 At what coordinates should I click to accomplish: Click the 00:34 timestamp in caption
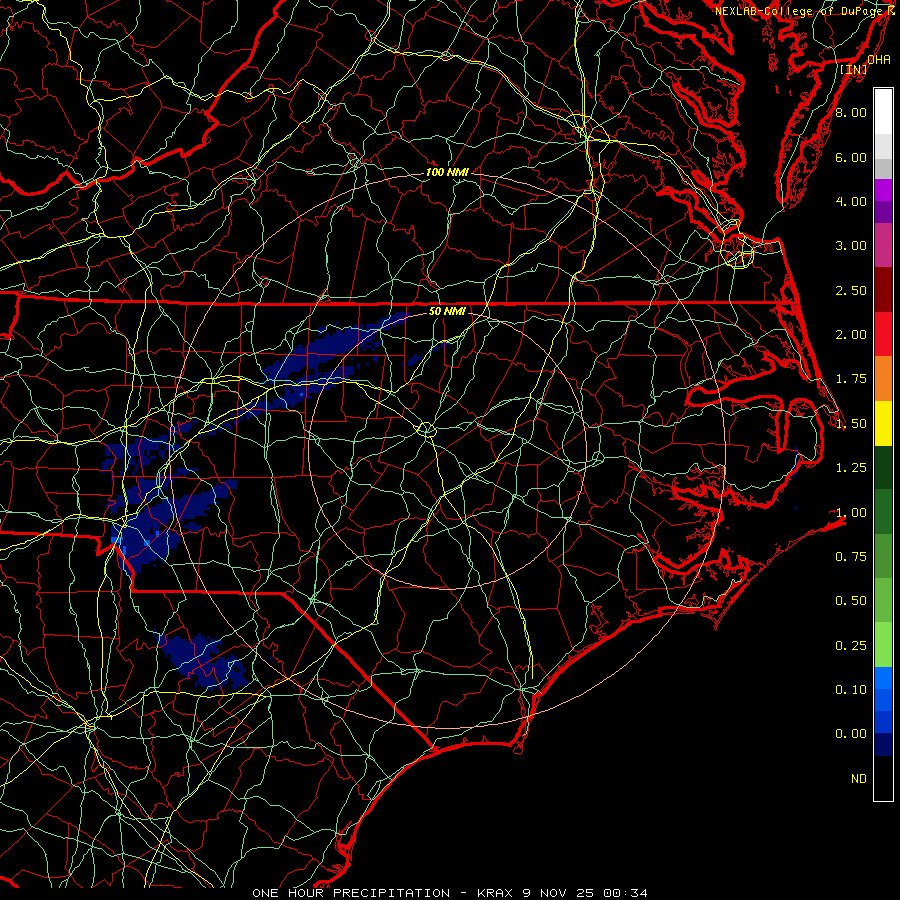[x=625, y=893]
